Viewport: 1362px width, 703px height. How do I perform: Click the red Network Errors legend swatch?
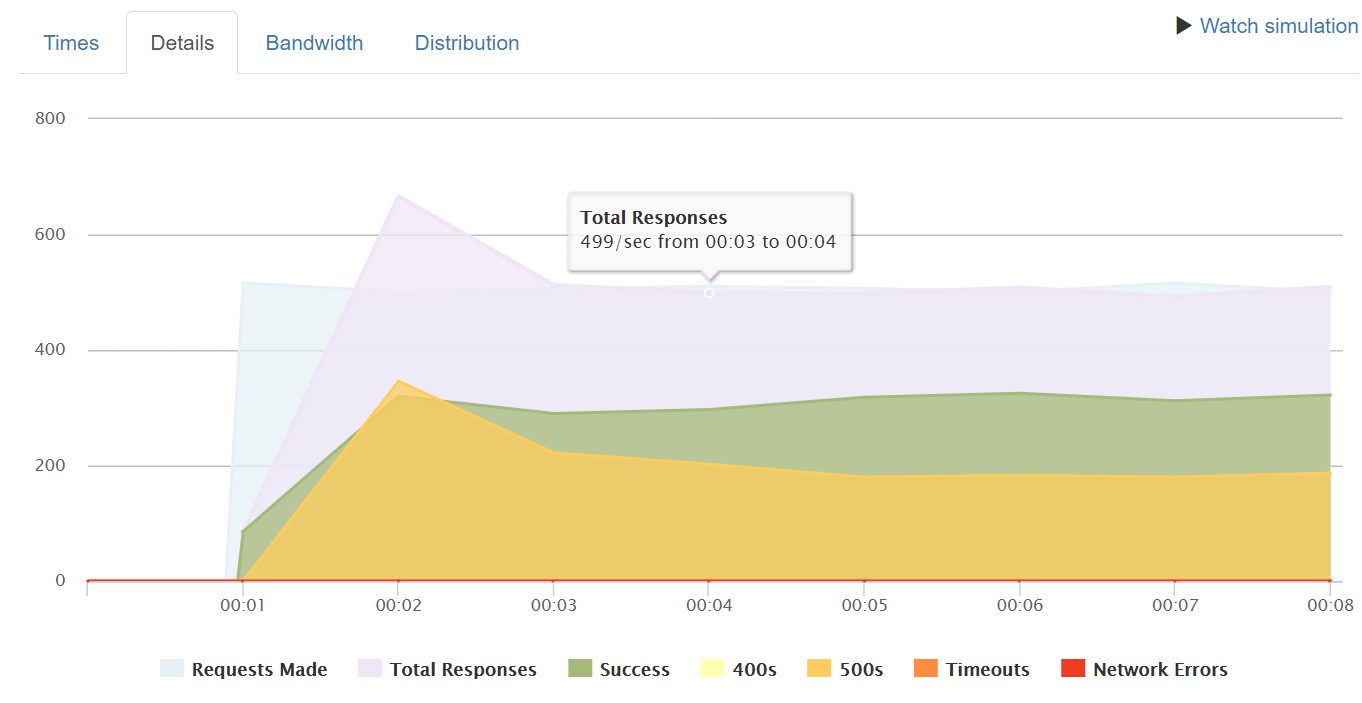[1073, 669]
